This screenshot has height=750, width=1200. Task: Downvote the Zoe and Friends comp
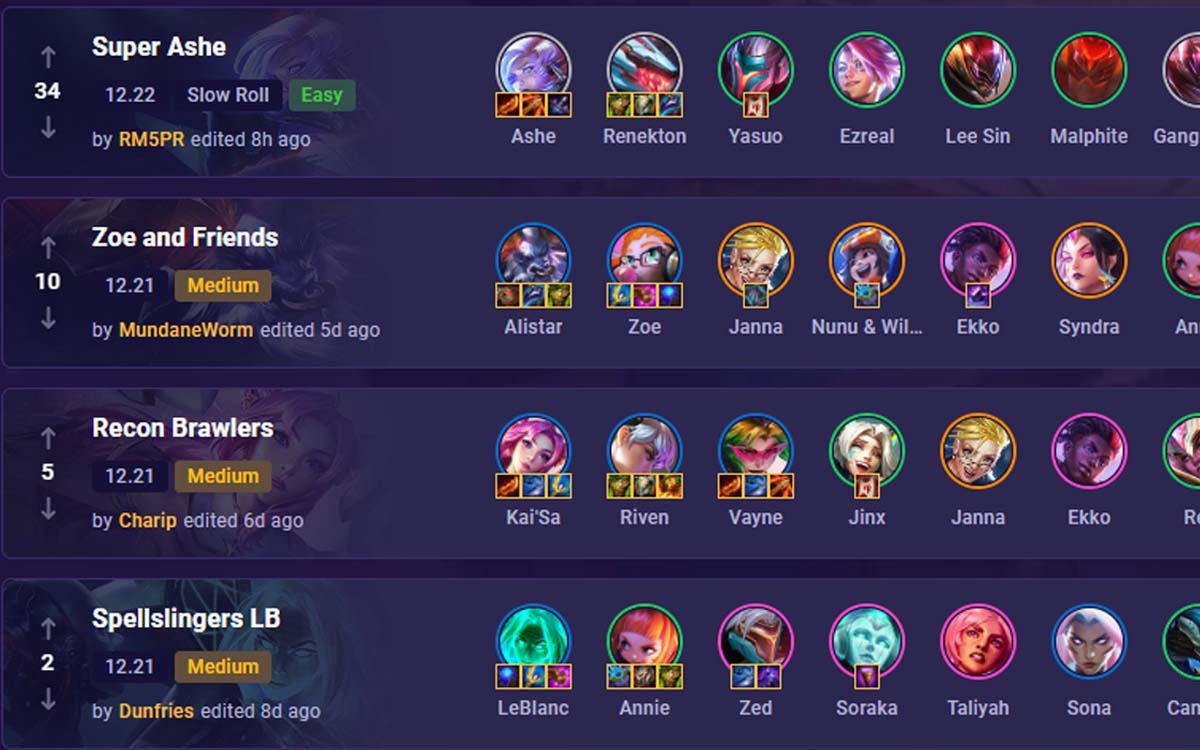[48, 318]
